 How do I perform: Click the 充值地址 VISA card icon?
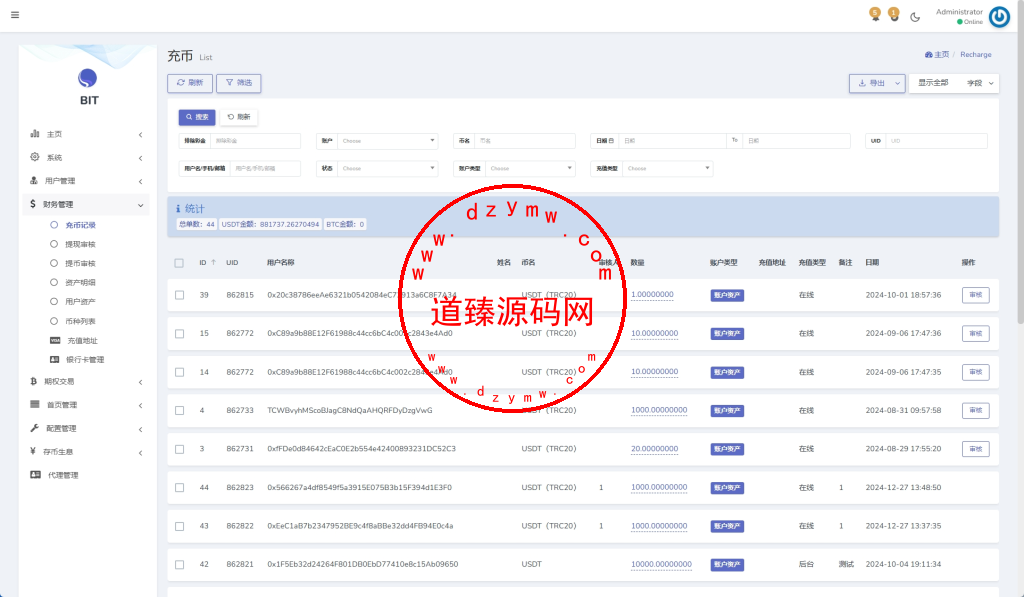pyautogui.click(x=55, y=340)
